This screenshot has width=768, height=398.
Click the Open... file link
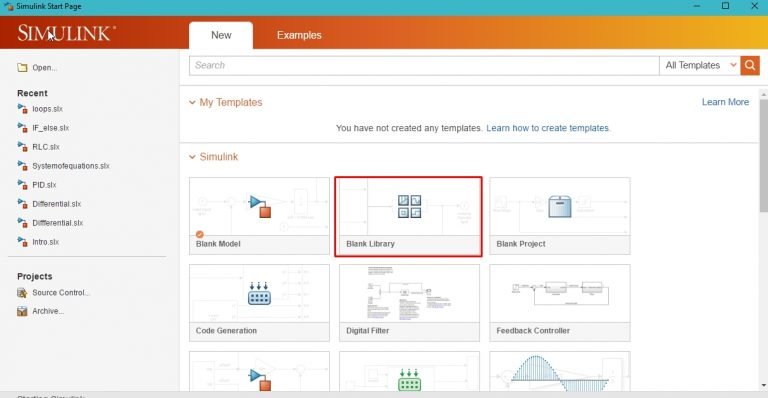pyautogui.click(x=45, y=68)
